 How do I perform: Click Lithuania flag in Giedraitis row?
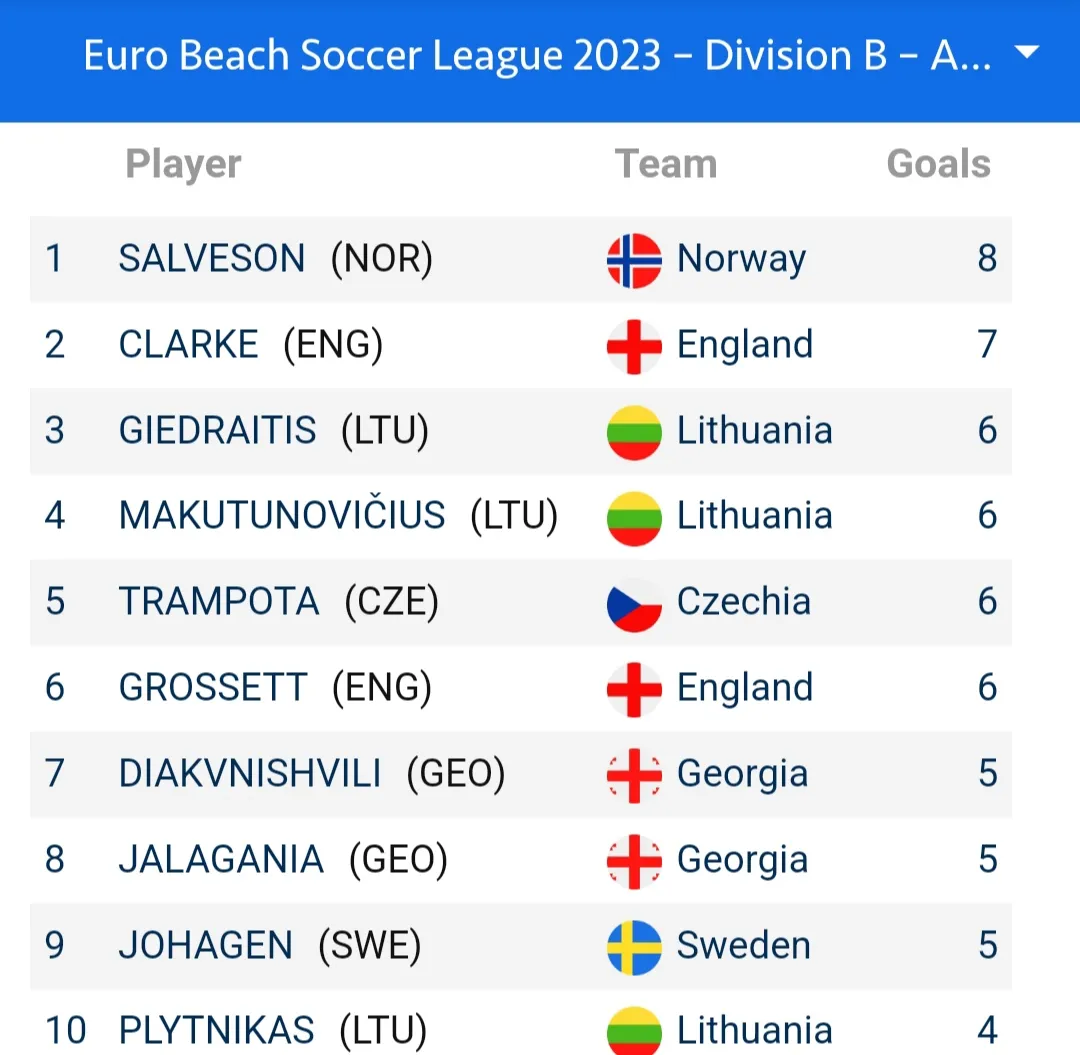(634, 432)
